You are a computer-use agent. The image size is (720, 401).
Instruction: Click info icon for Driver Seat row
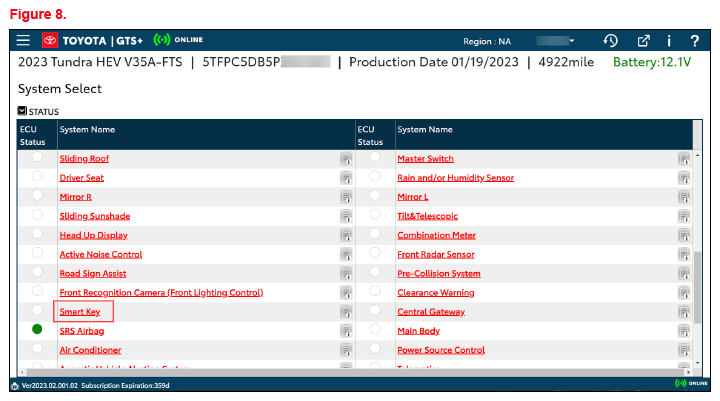[346, 178]
